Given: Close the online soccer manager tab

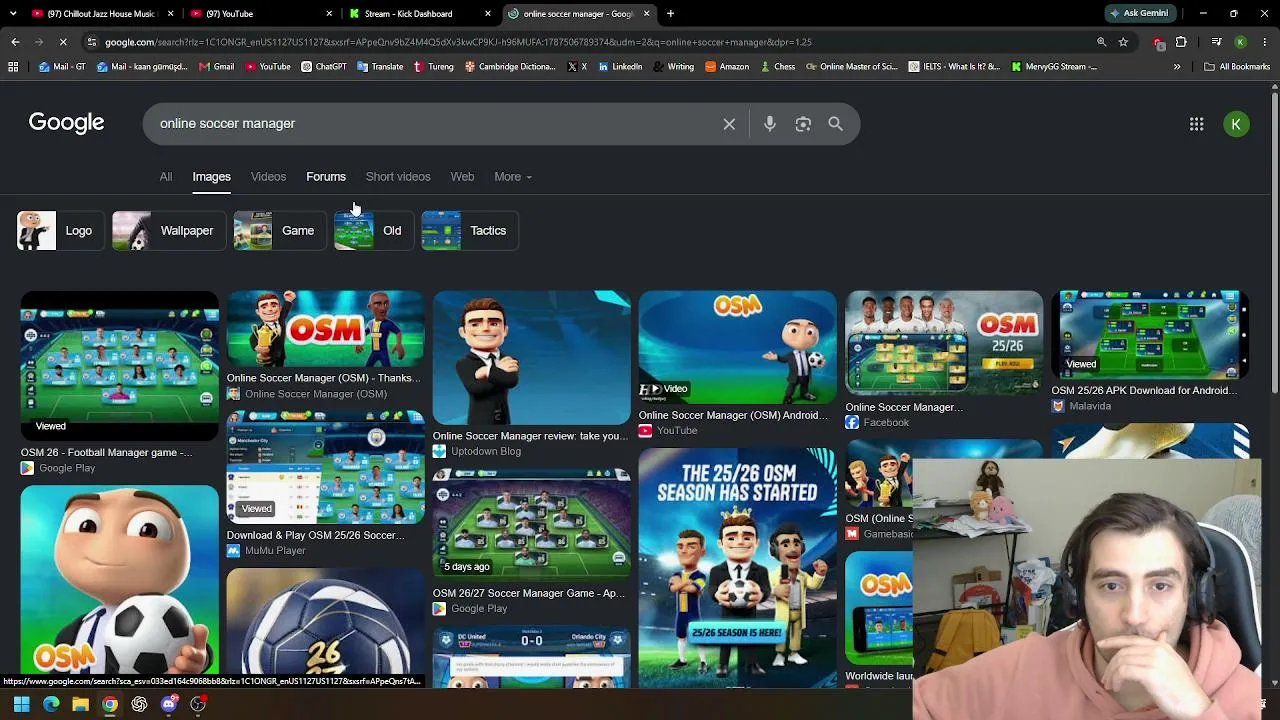Looking at the screenshot, I should coord(646,14).
